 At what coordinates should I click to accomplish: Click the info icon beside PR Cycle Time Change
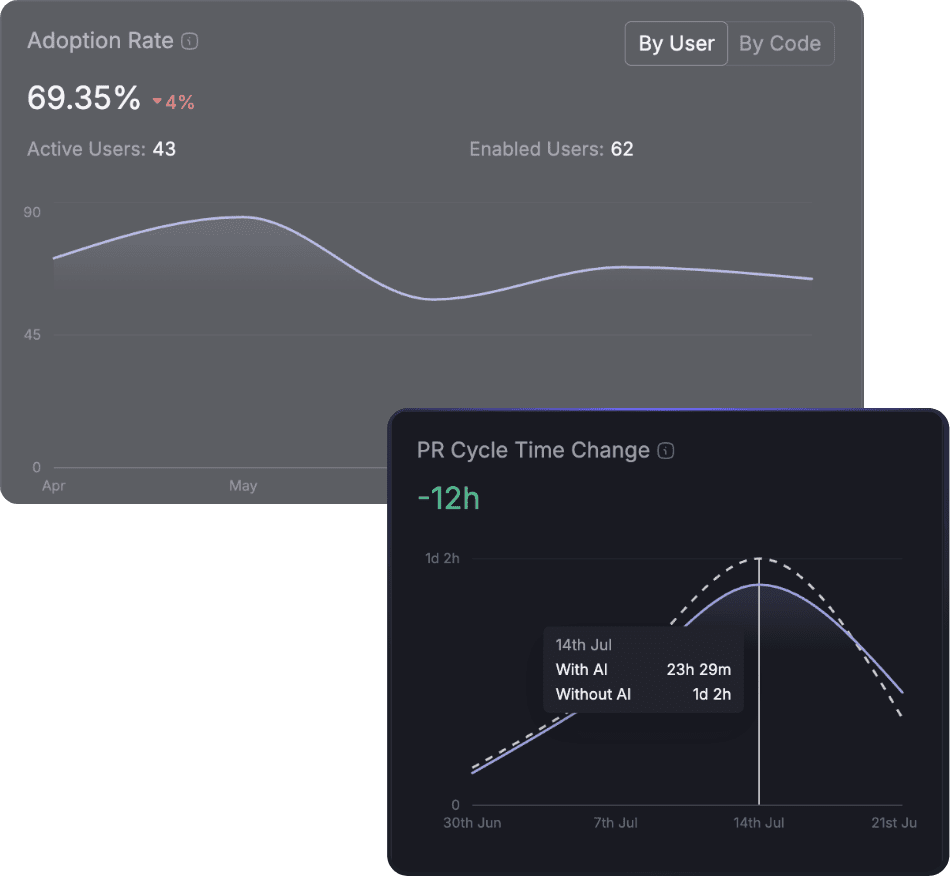[x=666, y=451]
